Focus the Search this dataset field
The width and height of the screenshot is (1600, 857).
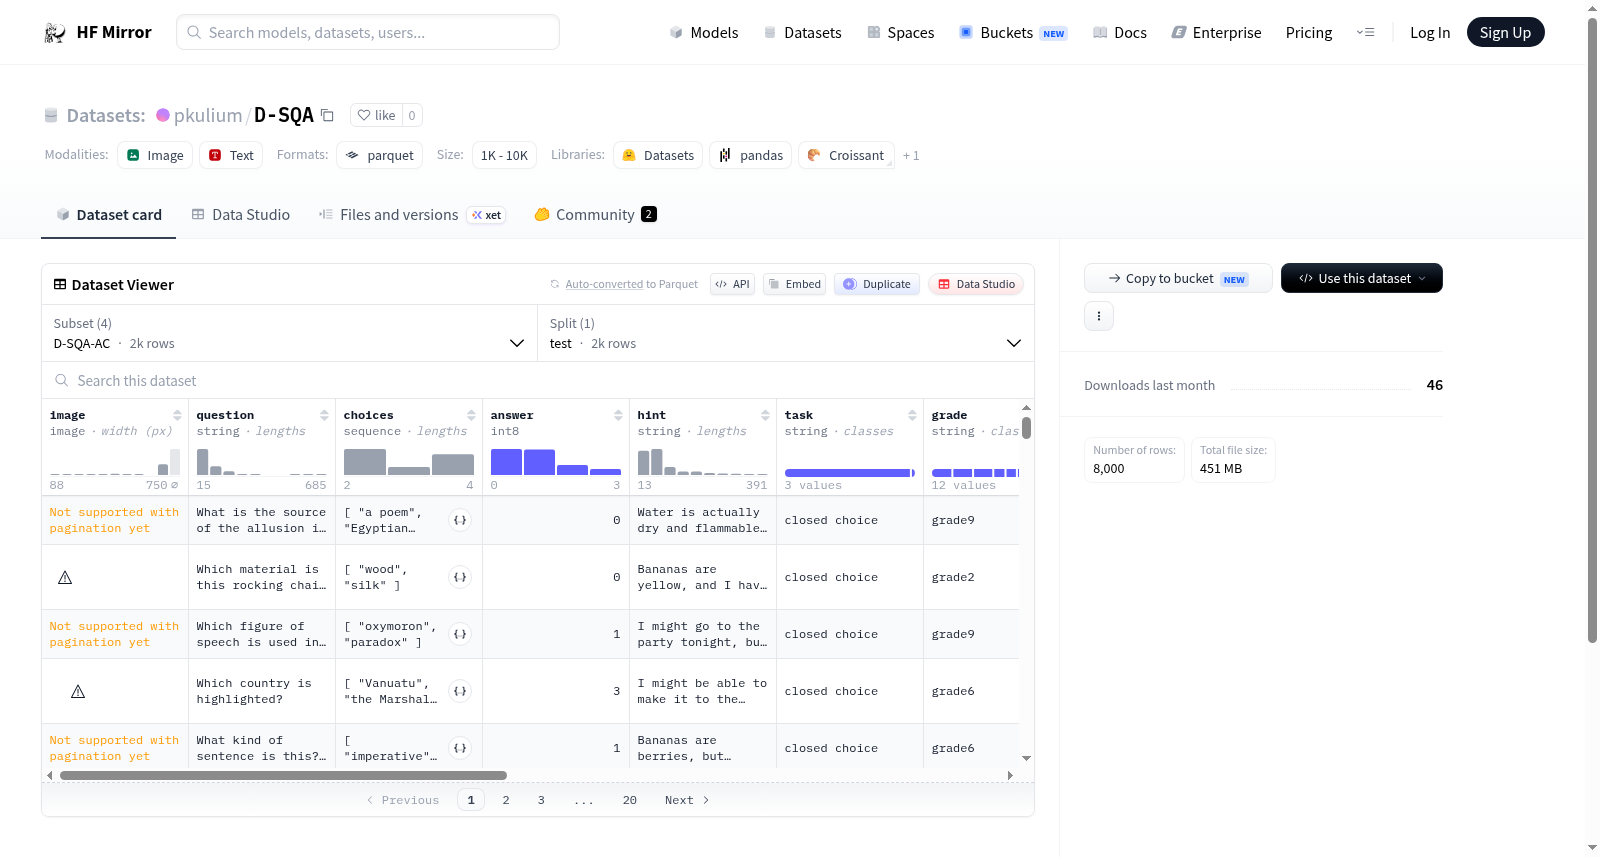pos(538,381)
